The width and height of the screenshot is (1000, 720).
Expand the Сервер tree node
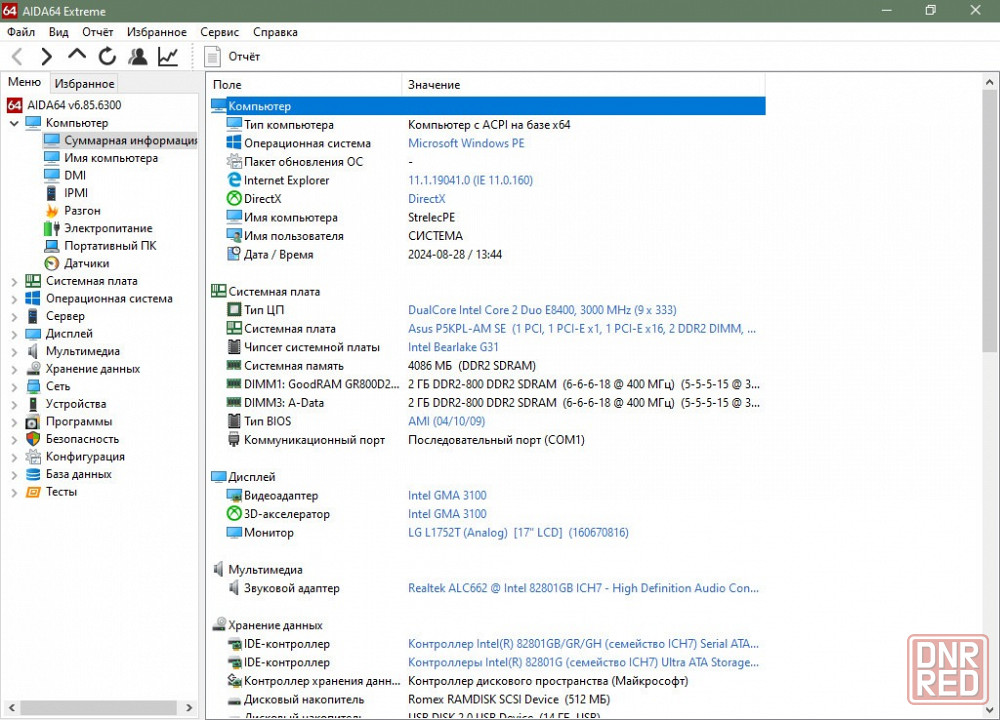[x=14, y=316]
